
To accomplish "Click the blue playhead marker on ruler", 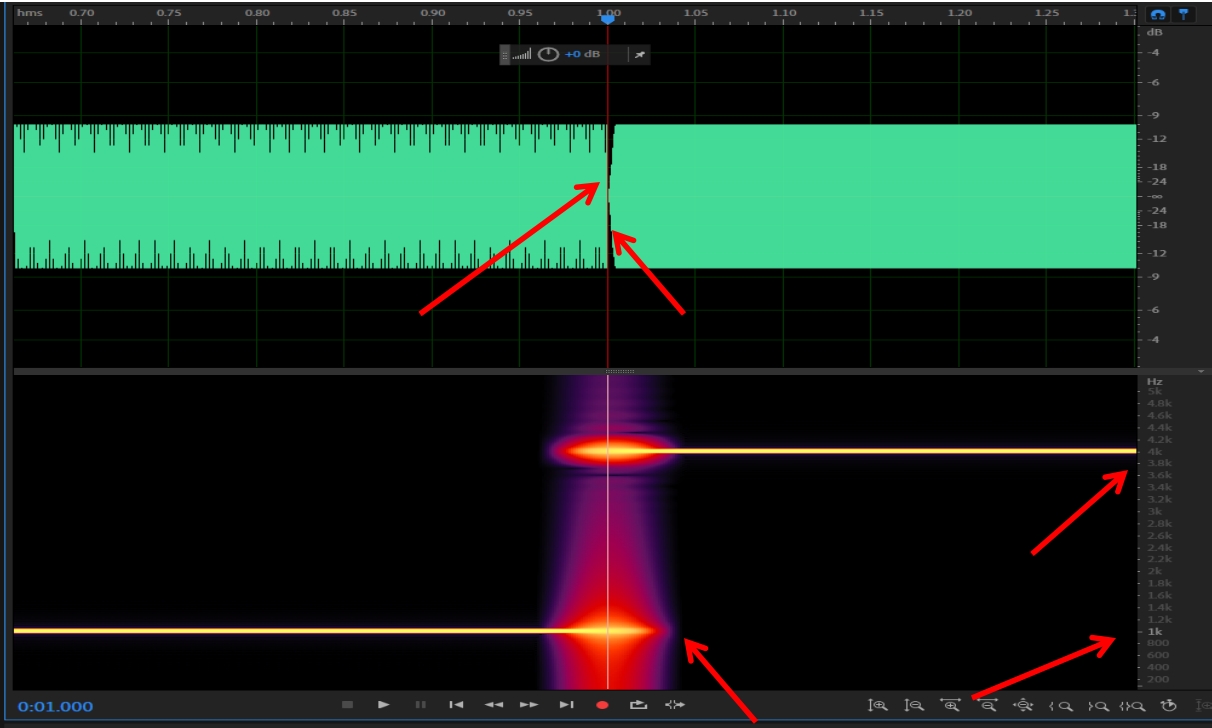I will 607,19.
